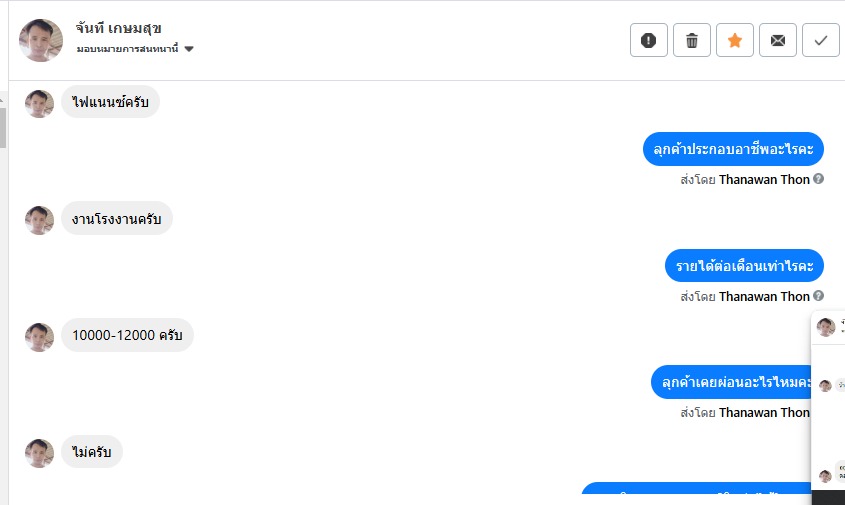Click the chat scrollbar on left edge
This screenshot has width=845, height=505.
coord(3,125)
